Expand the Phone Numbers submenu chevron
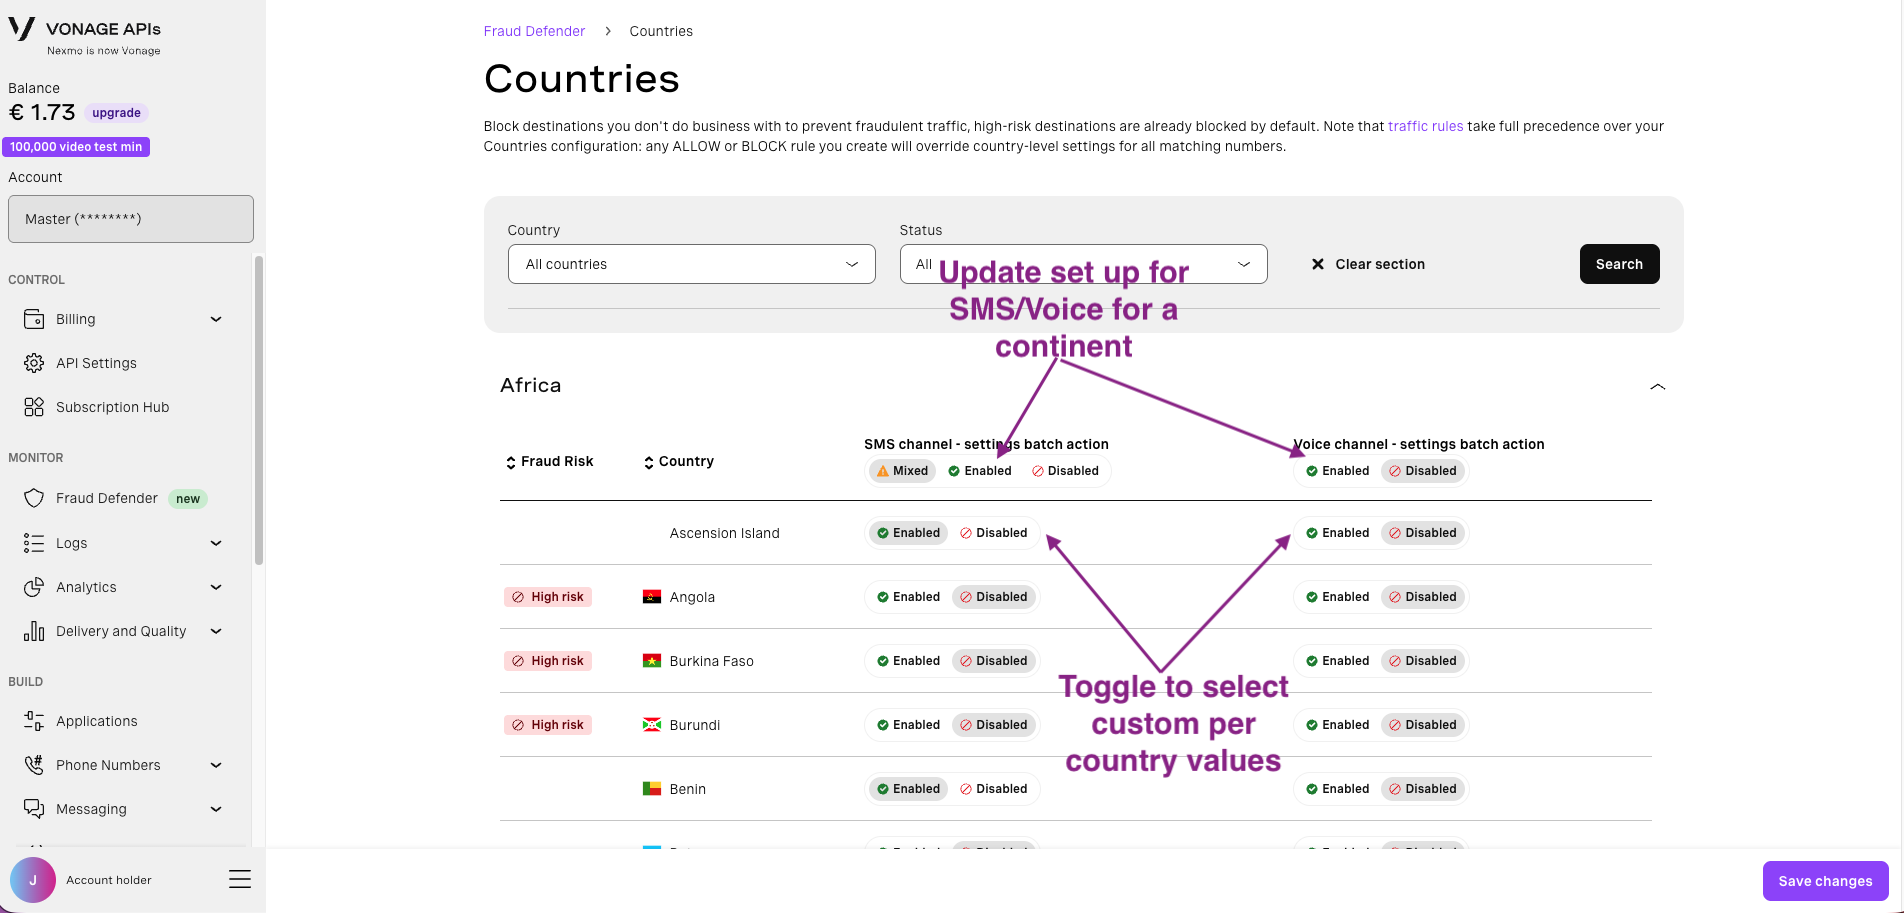Screen dimensions: 1904x913 [x=216, y=765]
